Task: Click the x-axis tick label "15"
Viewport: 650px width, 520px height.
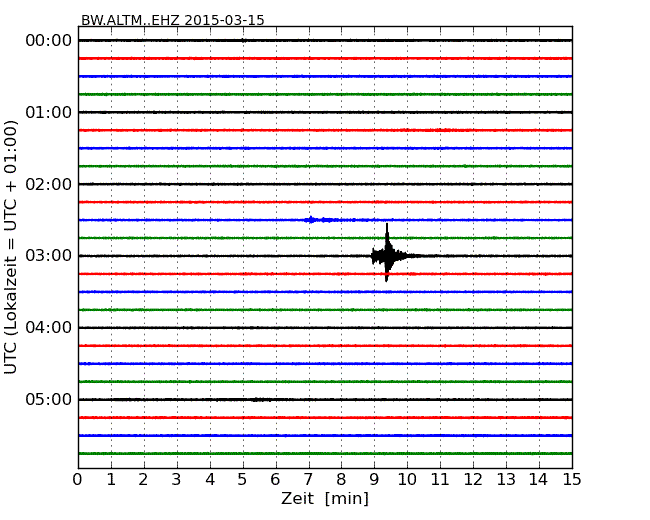Action: point(572,480)
